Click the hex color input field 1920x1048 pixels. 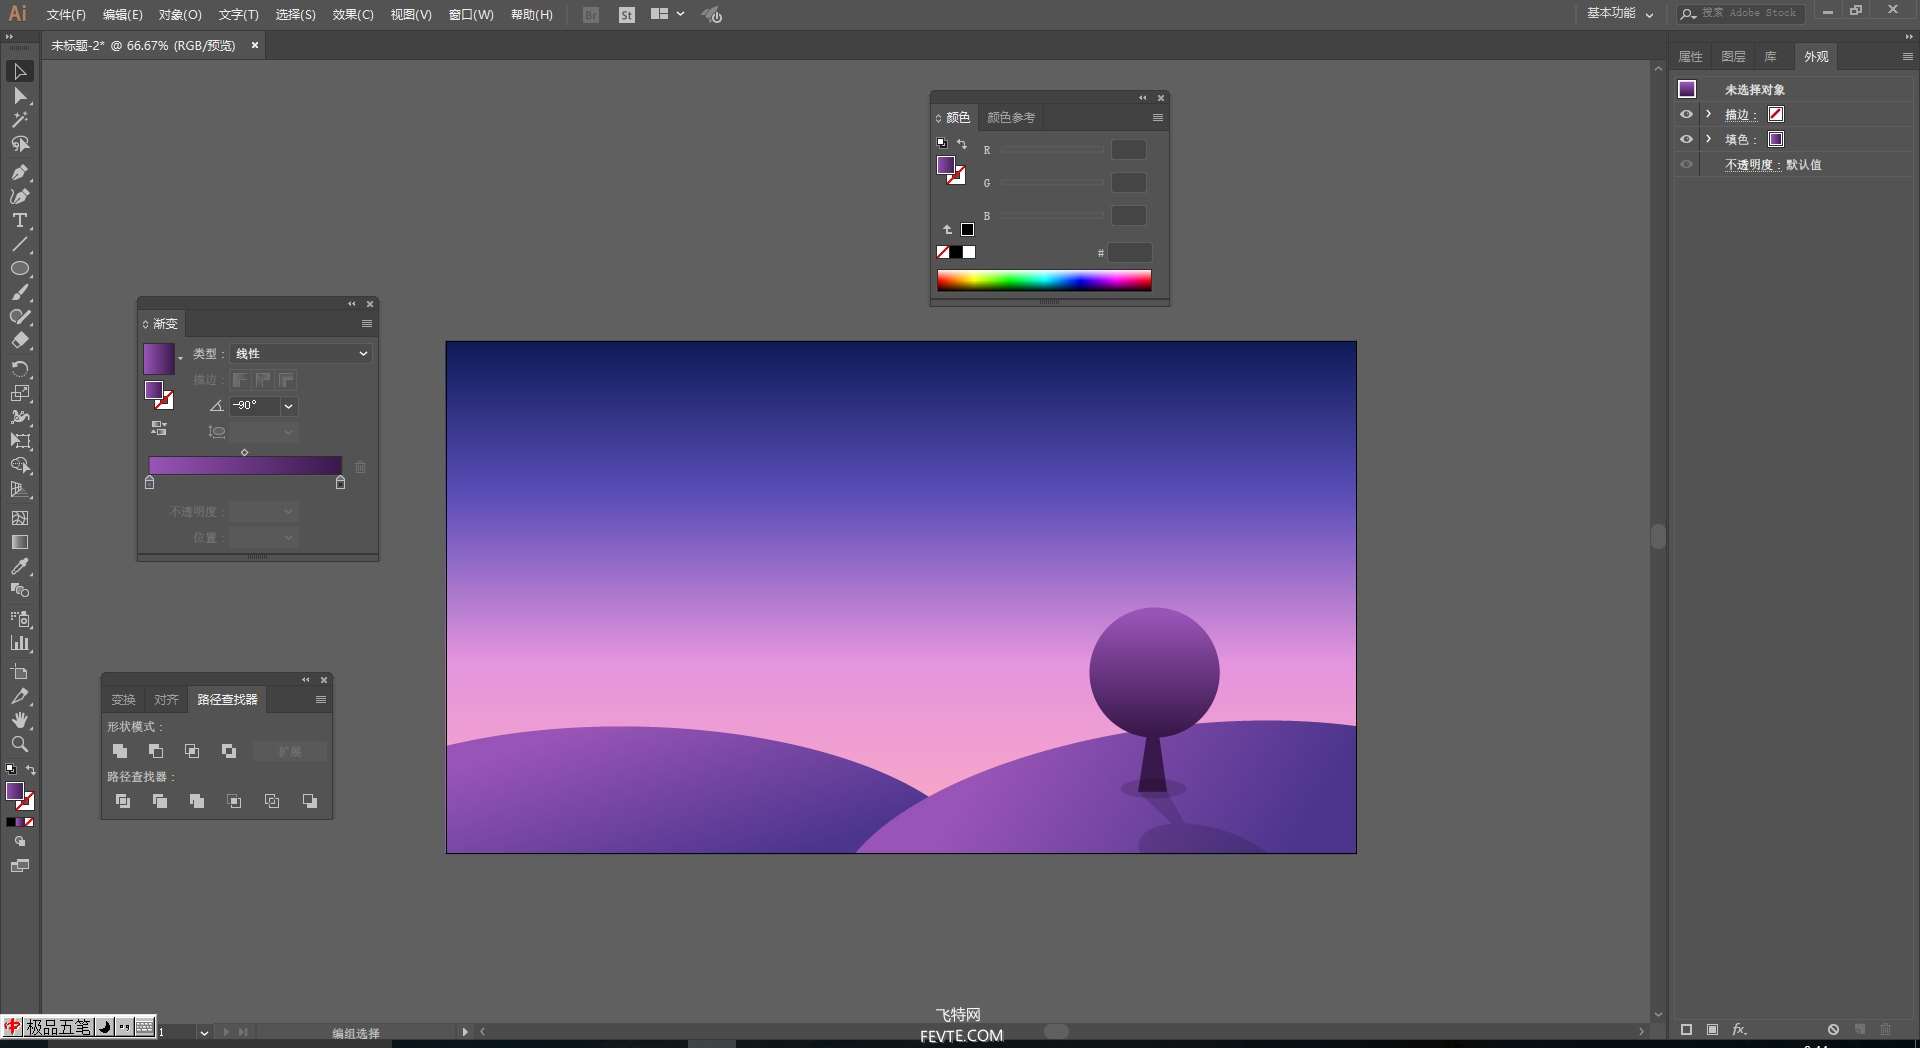point(1130,253)
